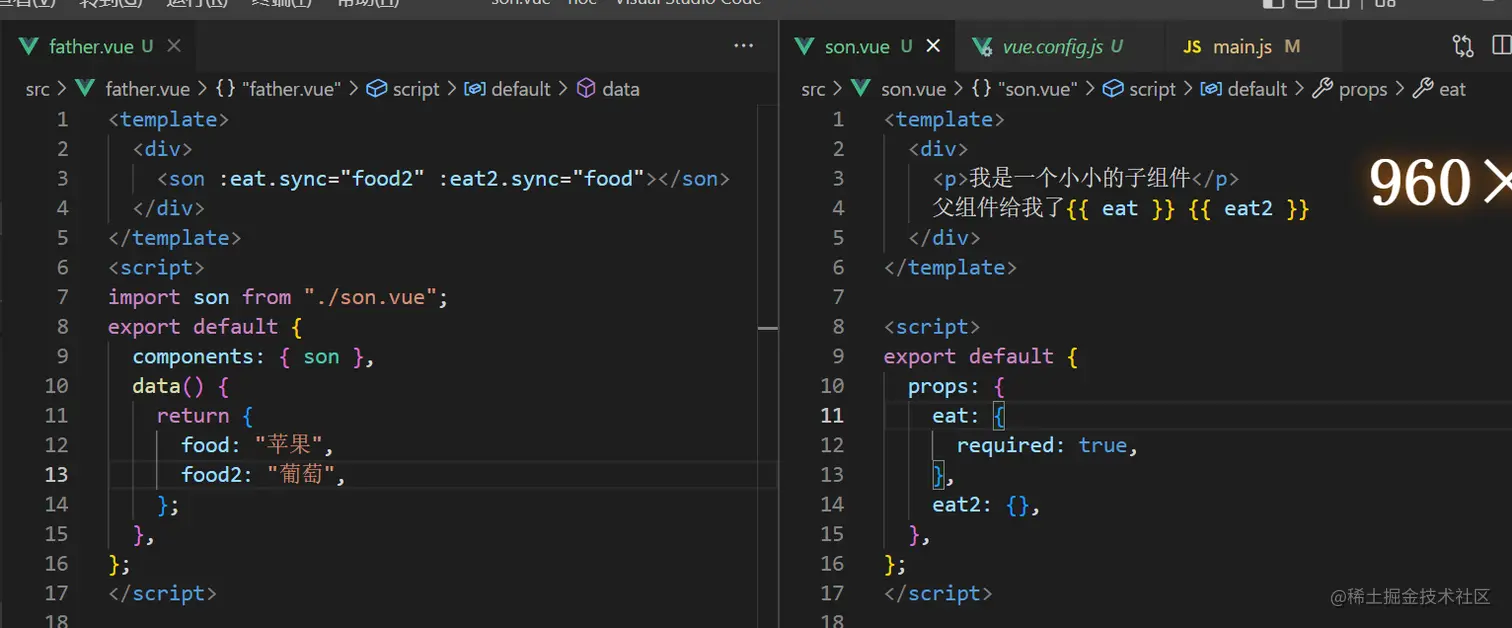Click the Open Changes compare icon

[x=1463, y=46]
